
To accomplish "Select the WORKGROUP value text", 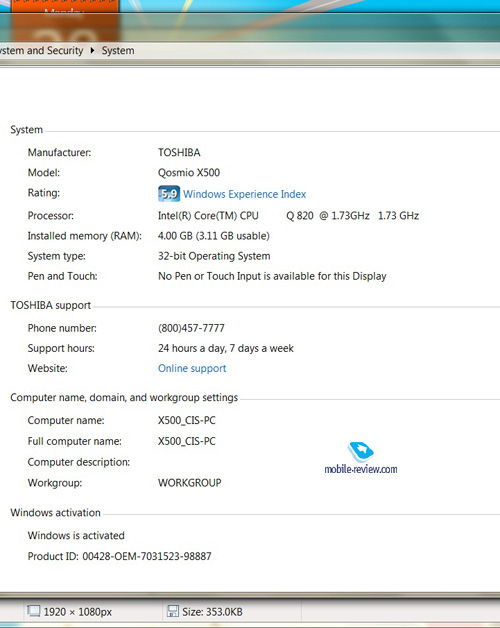I will [x=190, y=483].
